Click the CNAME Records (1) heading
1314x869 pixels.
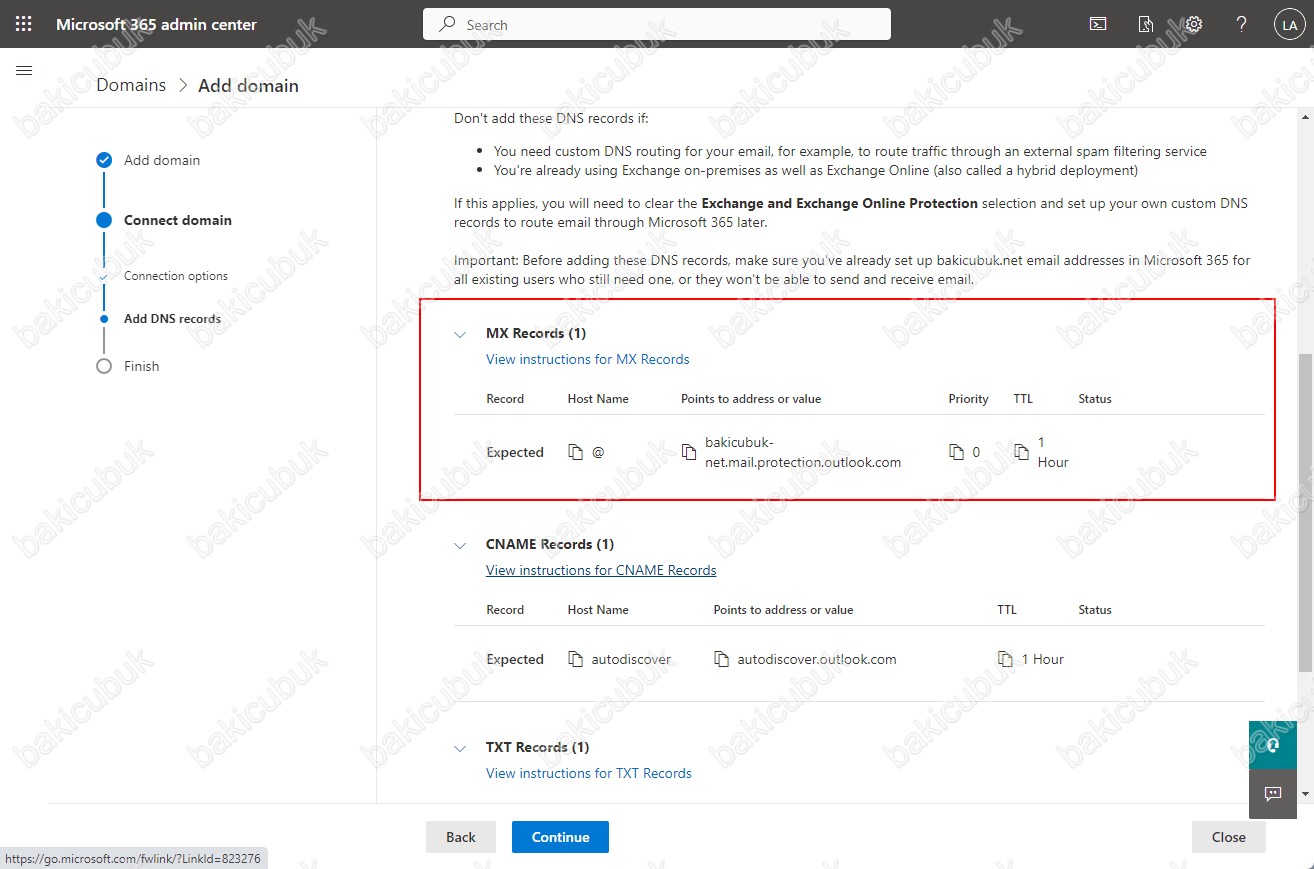coord(550,544)
